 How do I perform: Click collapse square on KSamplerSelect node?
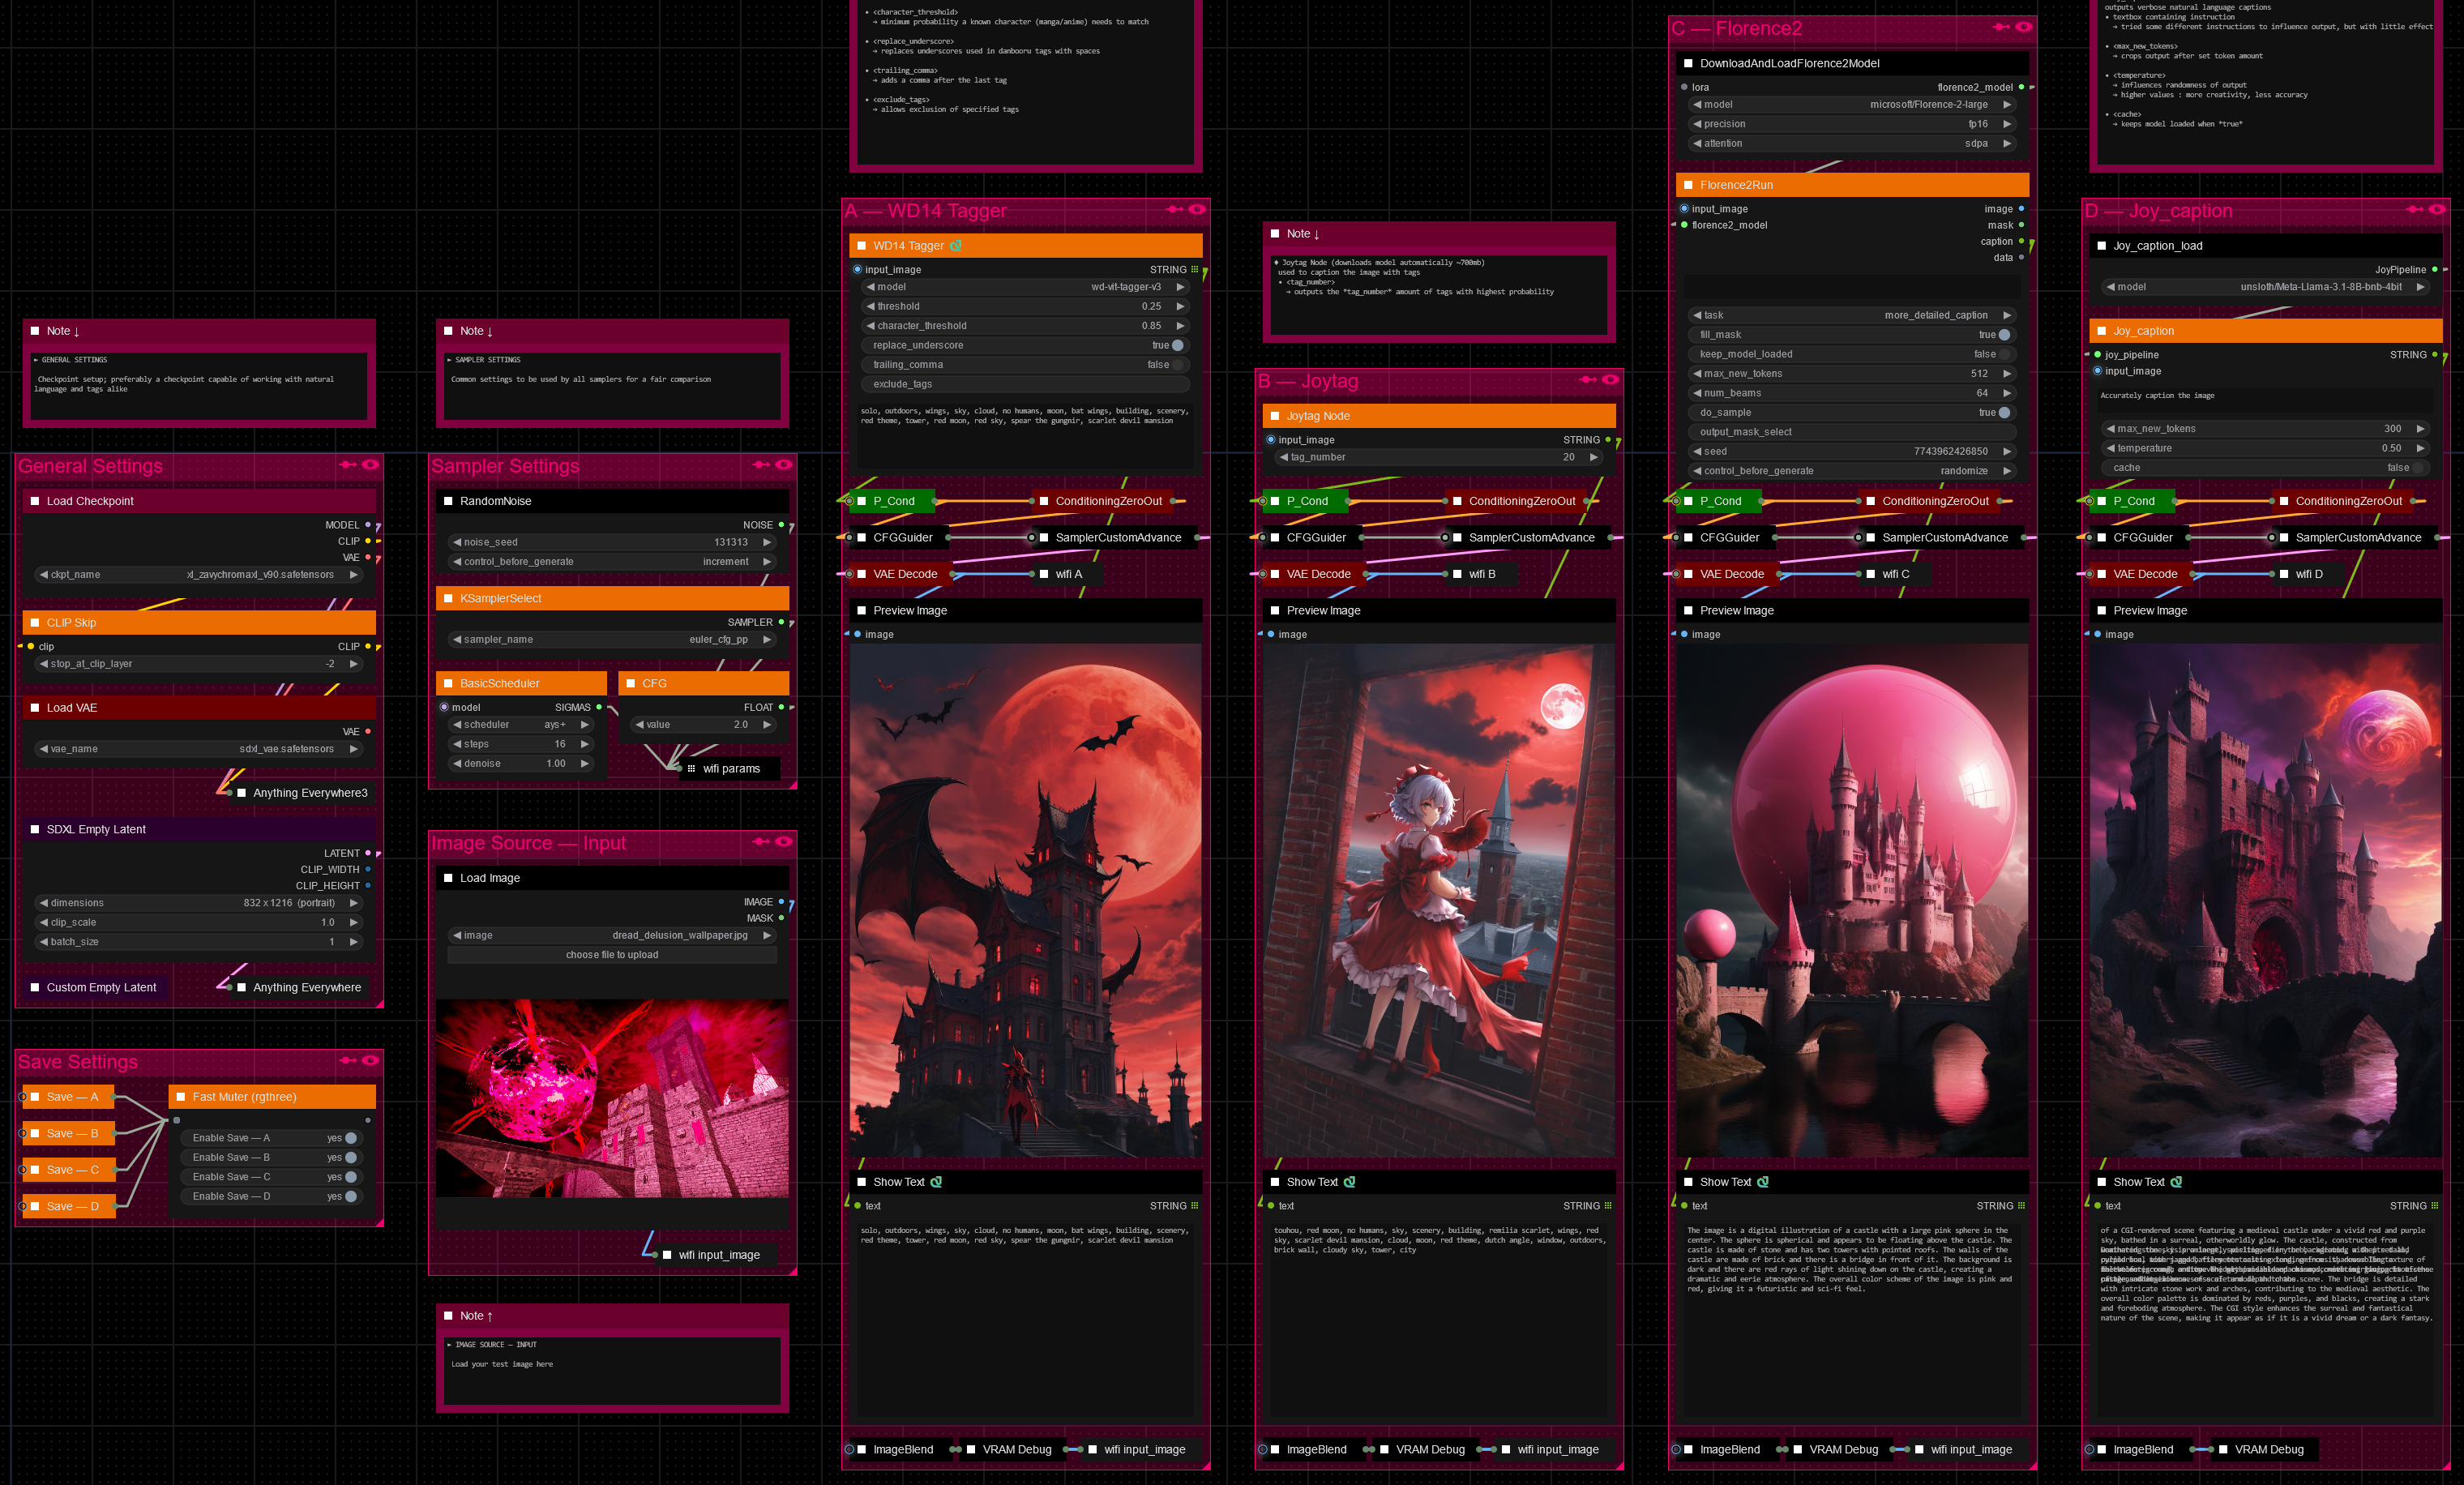(x=448, y=598)
